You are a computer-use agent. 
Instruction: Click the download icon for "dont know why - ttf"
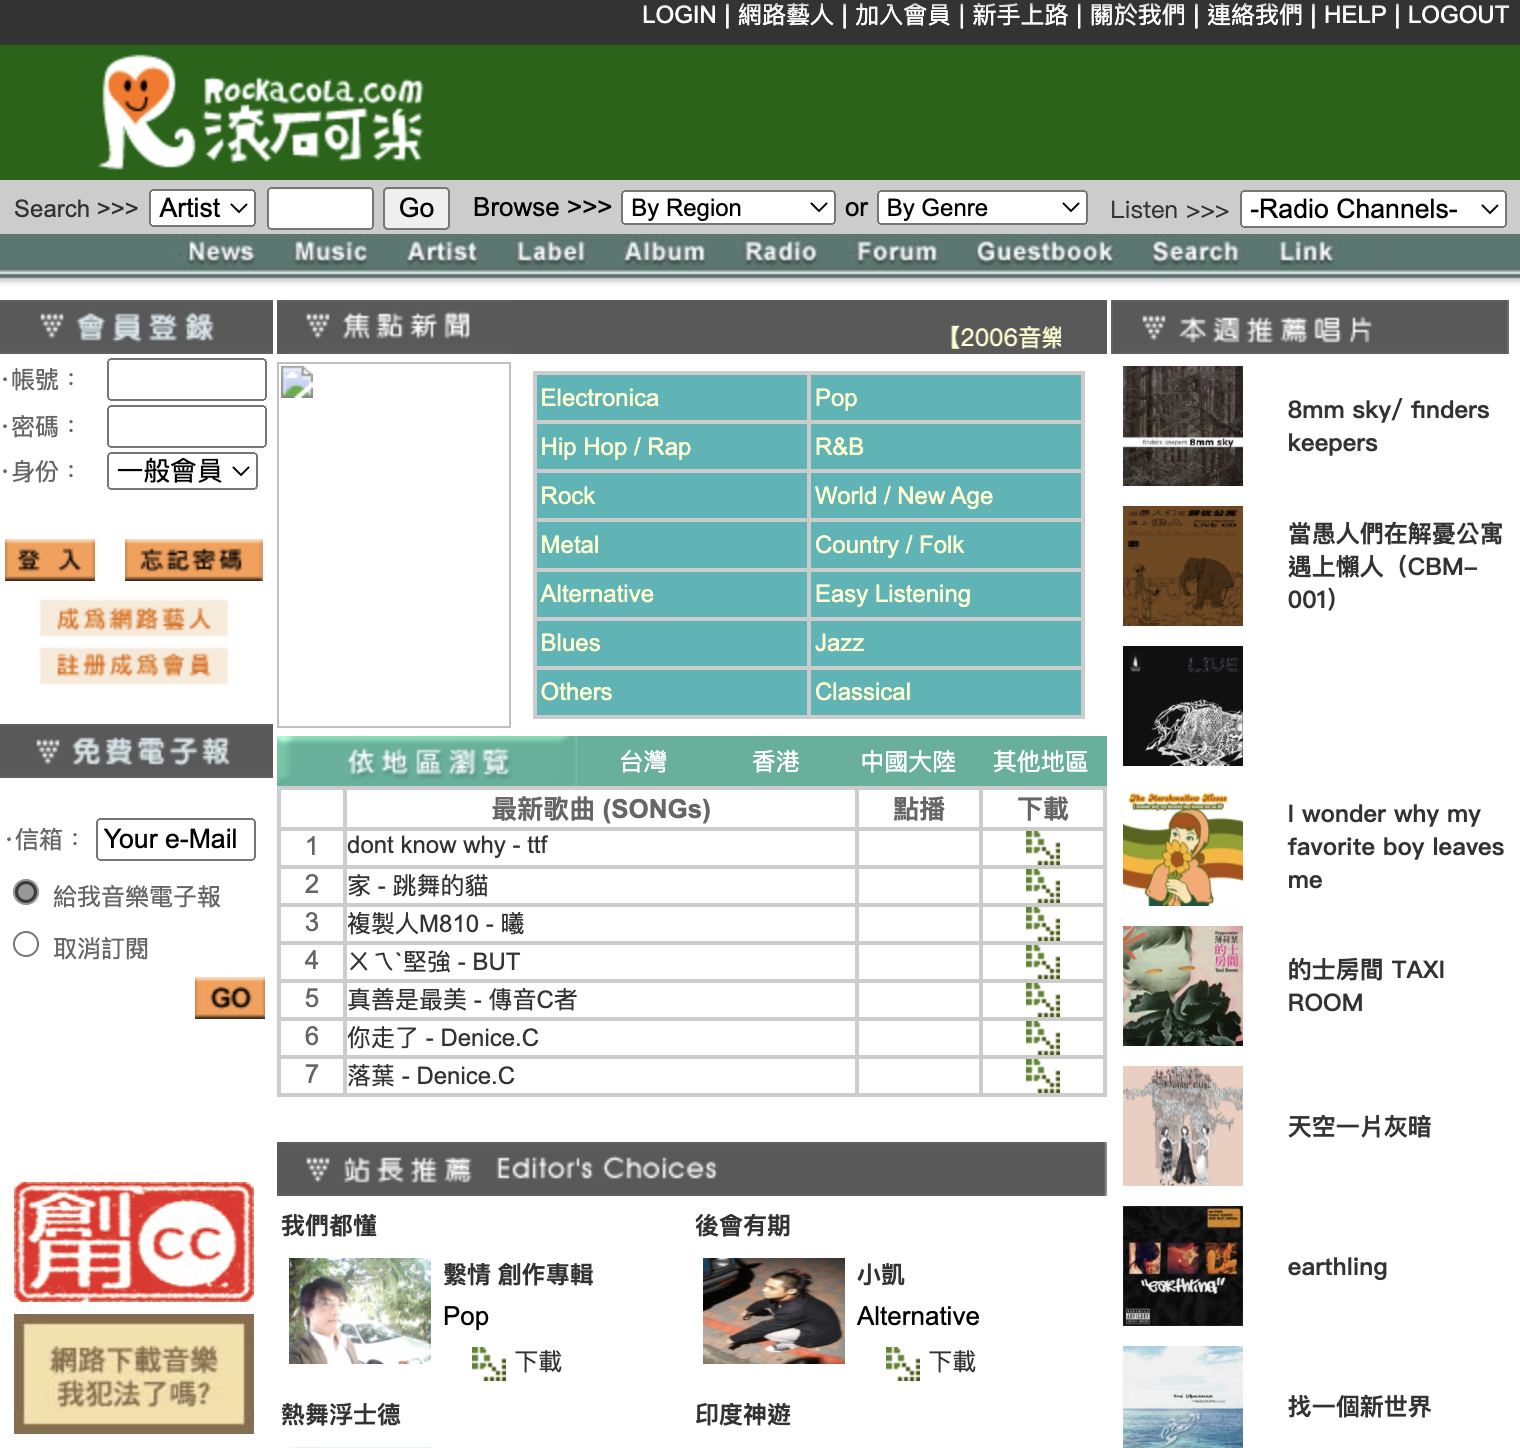click(1043, 847)
